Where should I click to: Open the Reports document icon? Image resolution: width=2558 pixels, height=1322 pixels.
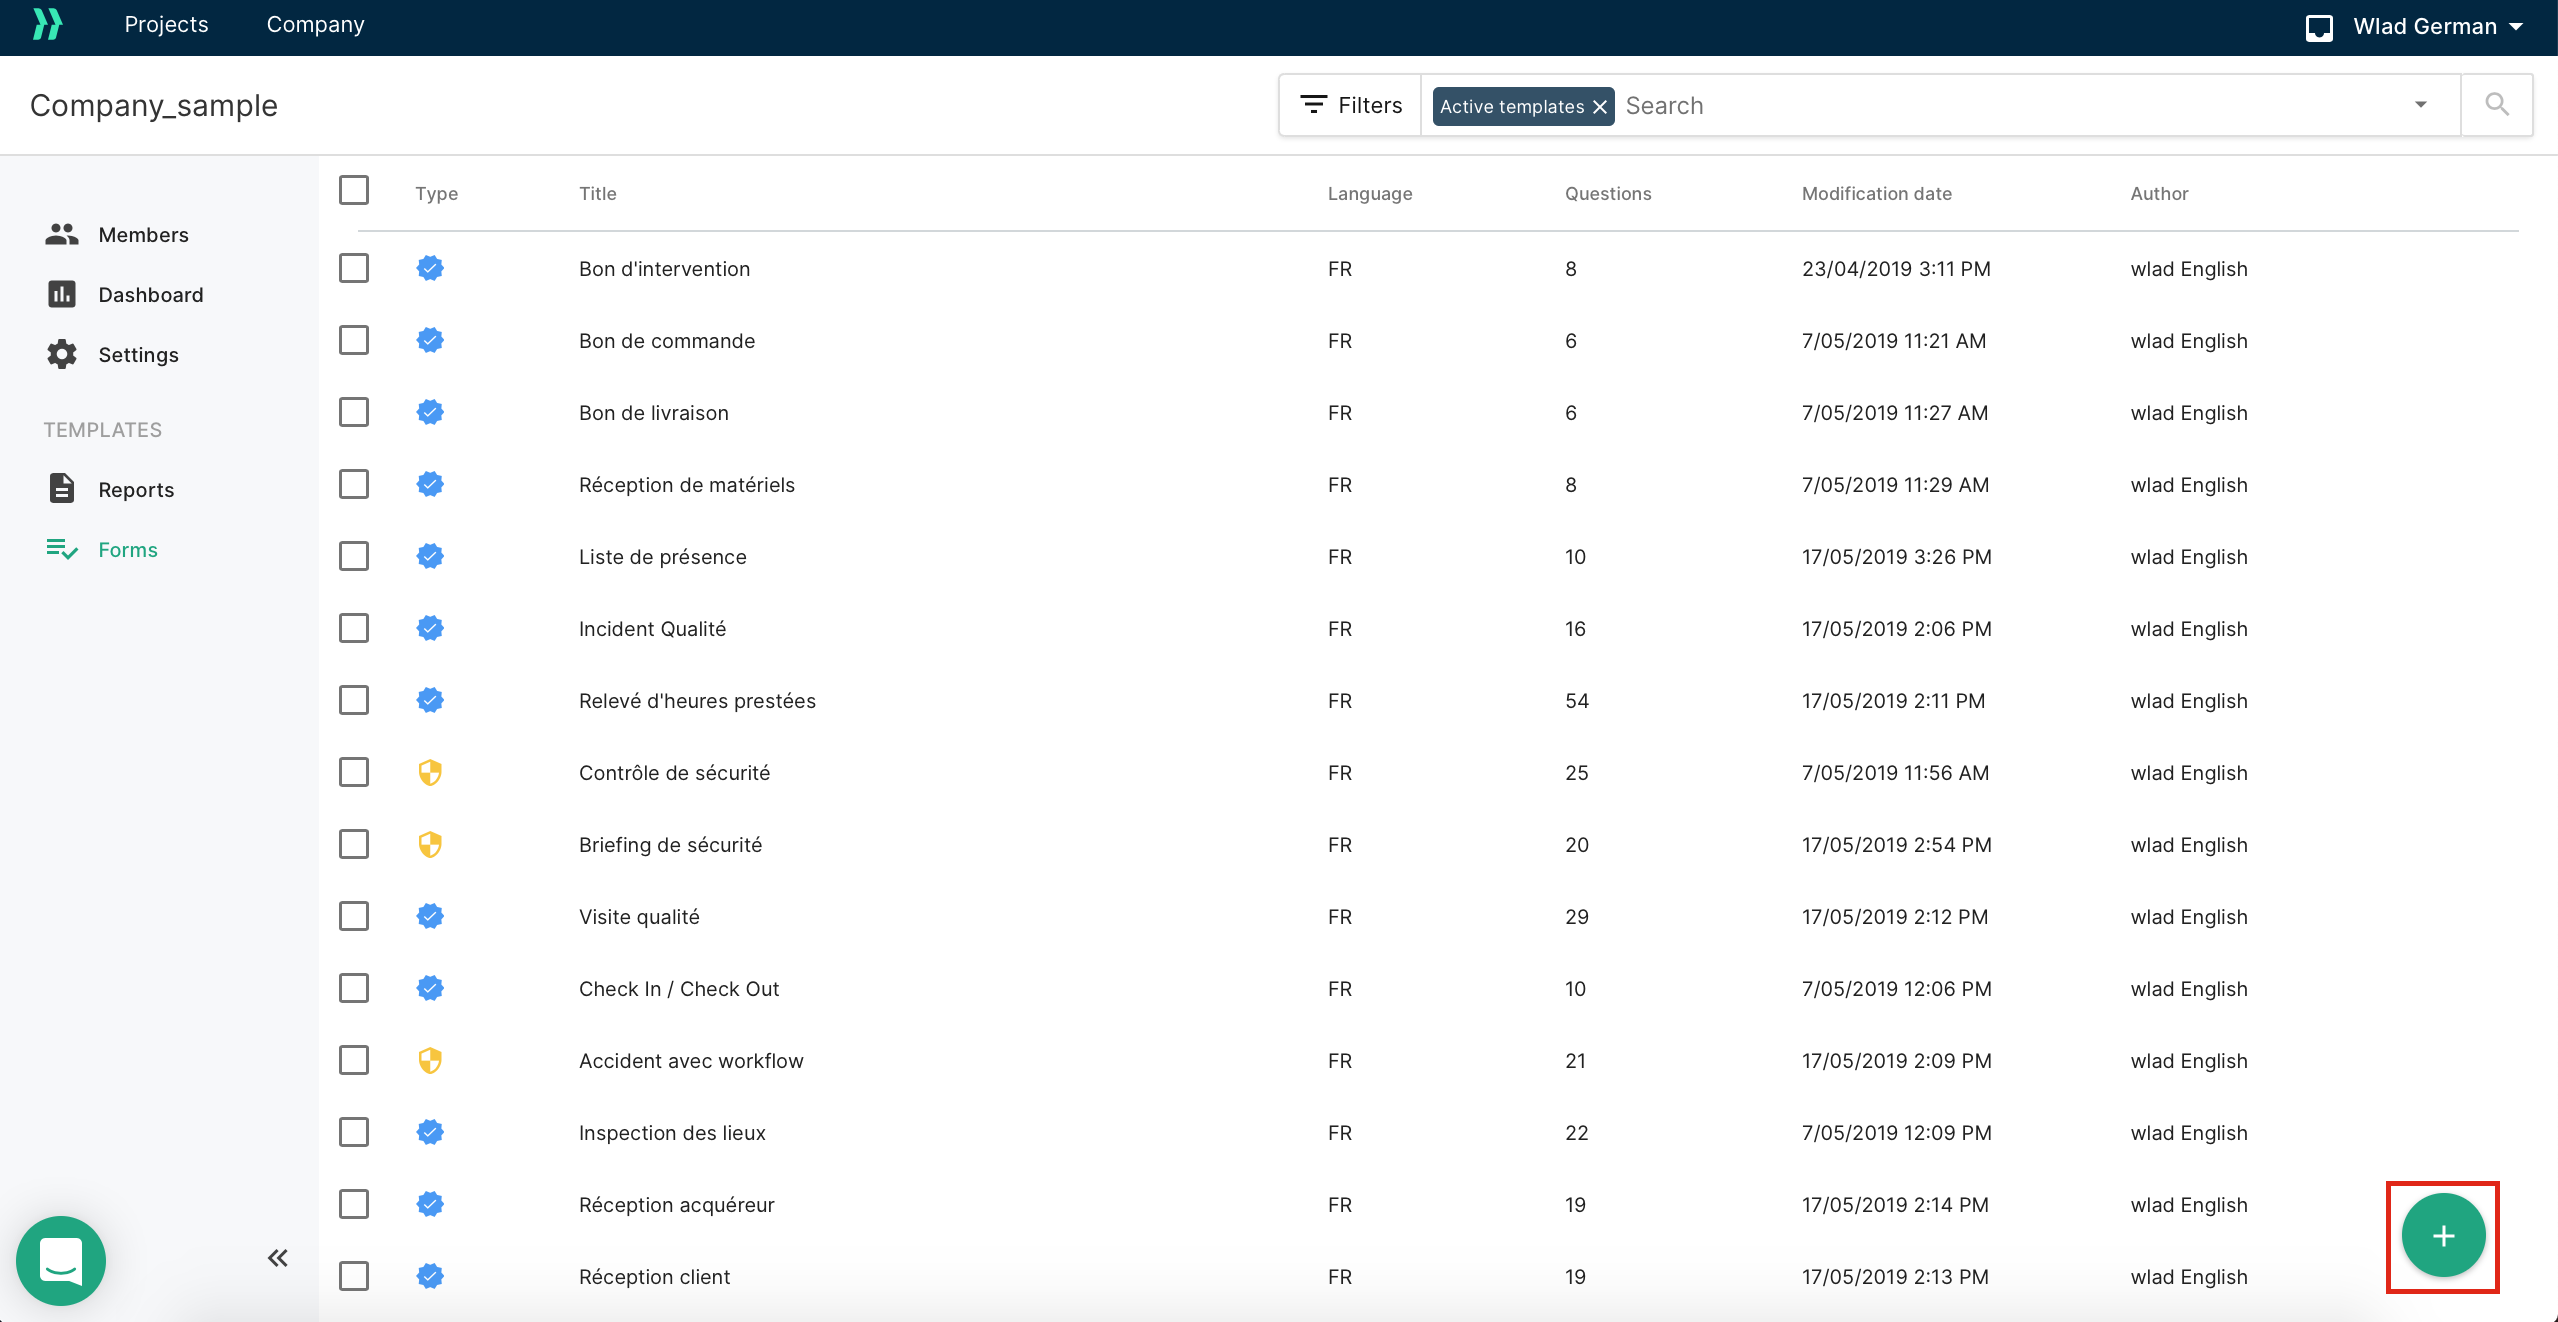62,489
